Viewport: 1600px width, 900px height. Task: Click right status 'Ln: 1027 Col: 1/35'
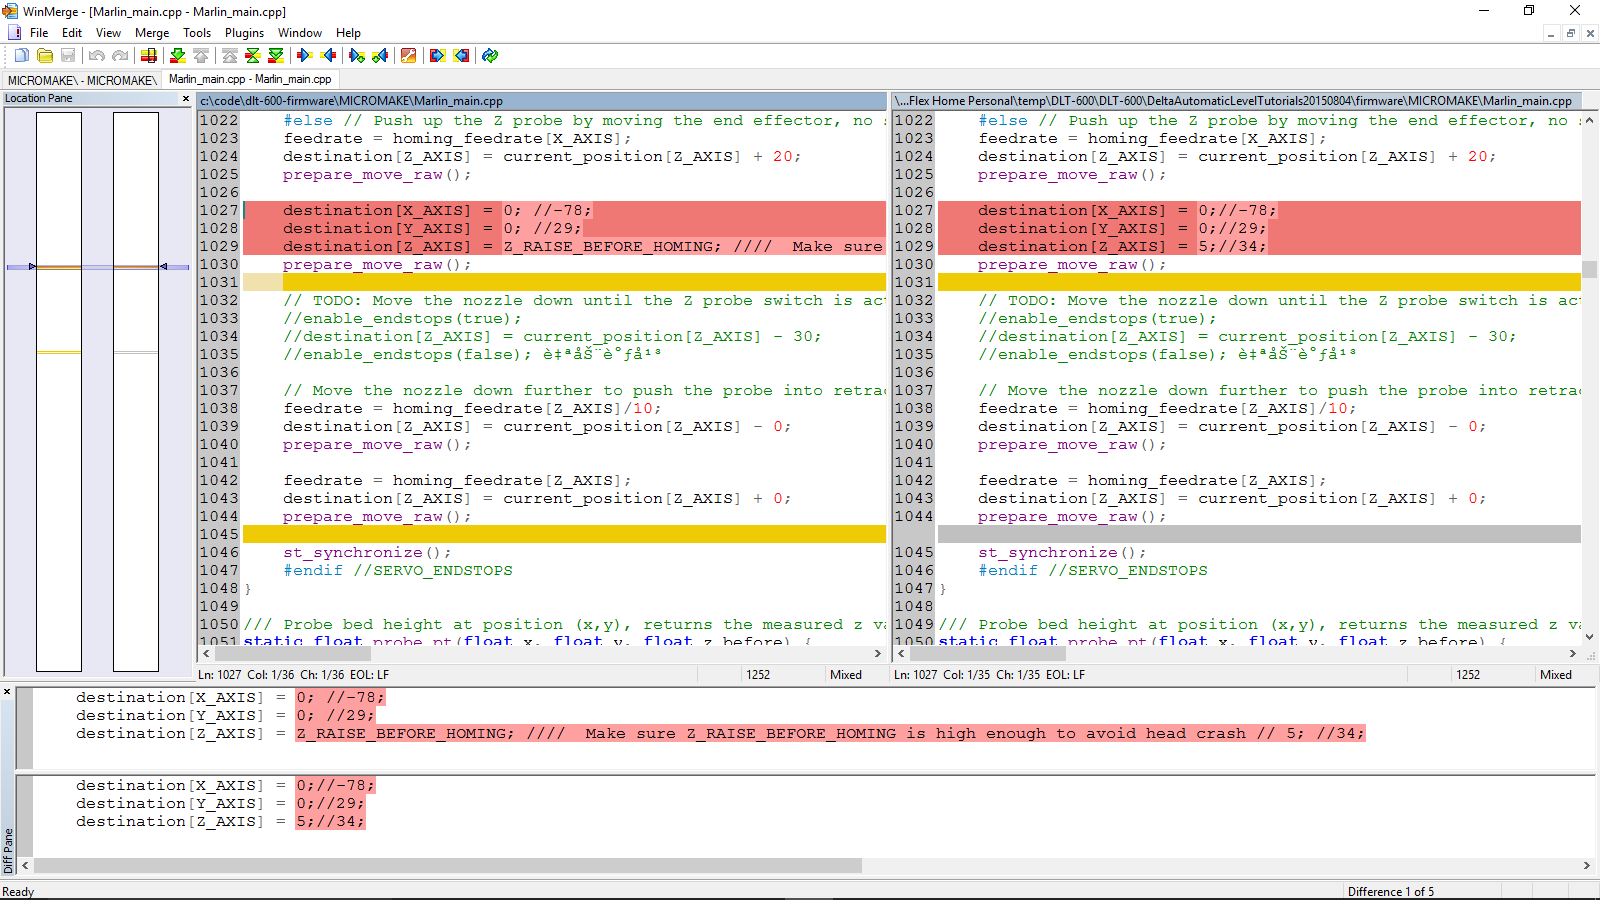pos(990,675)
